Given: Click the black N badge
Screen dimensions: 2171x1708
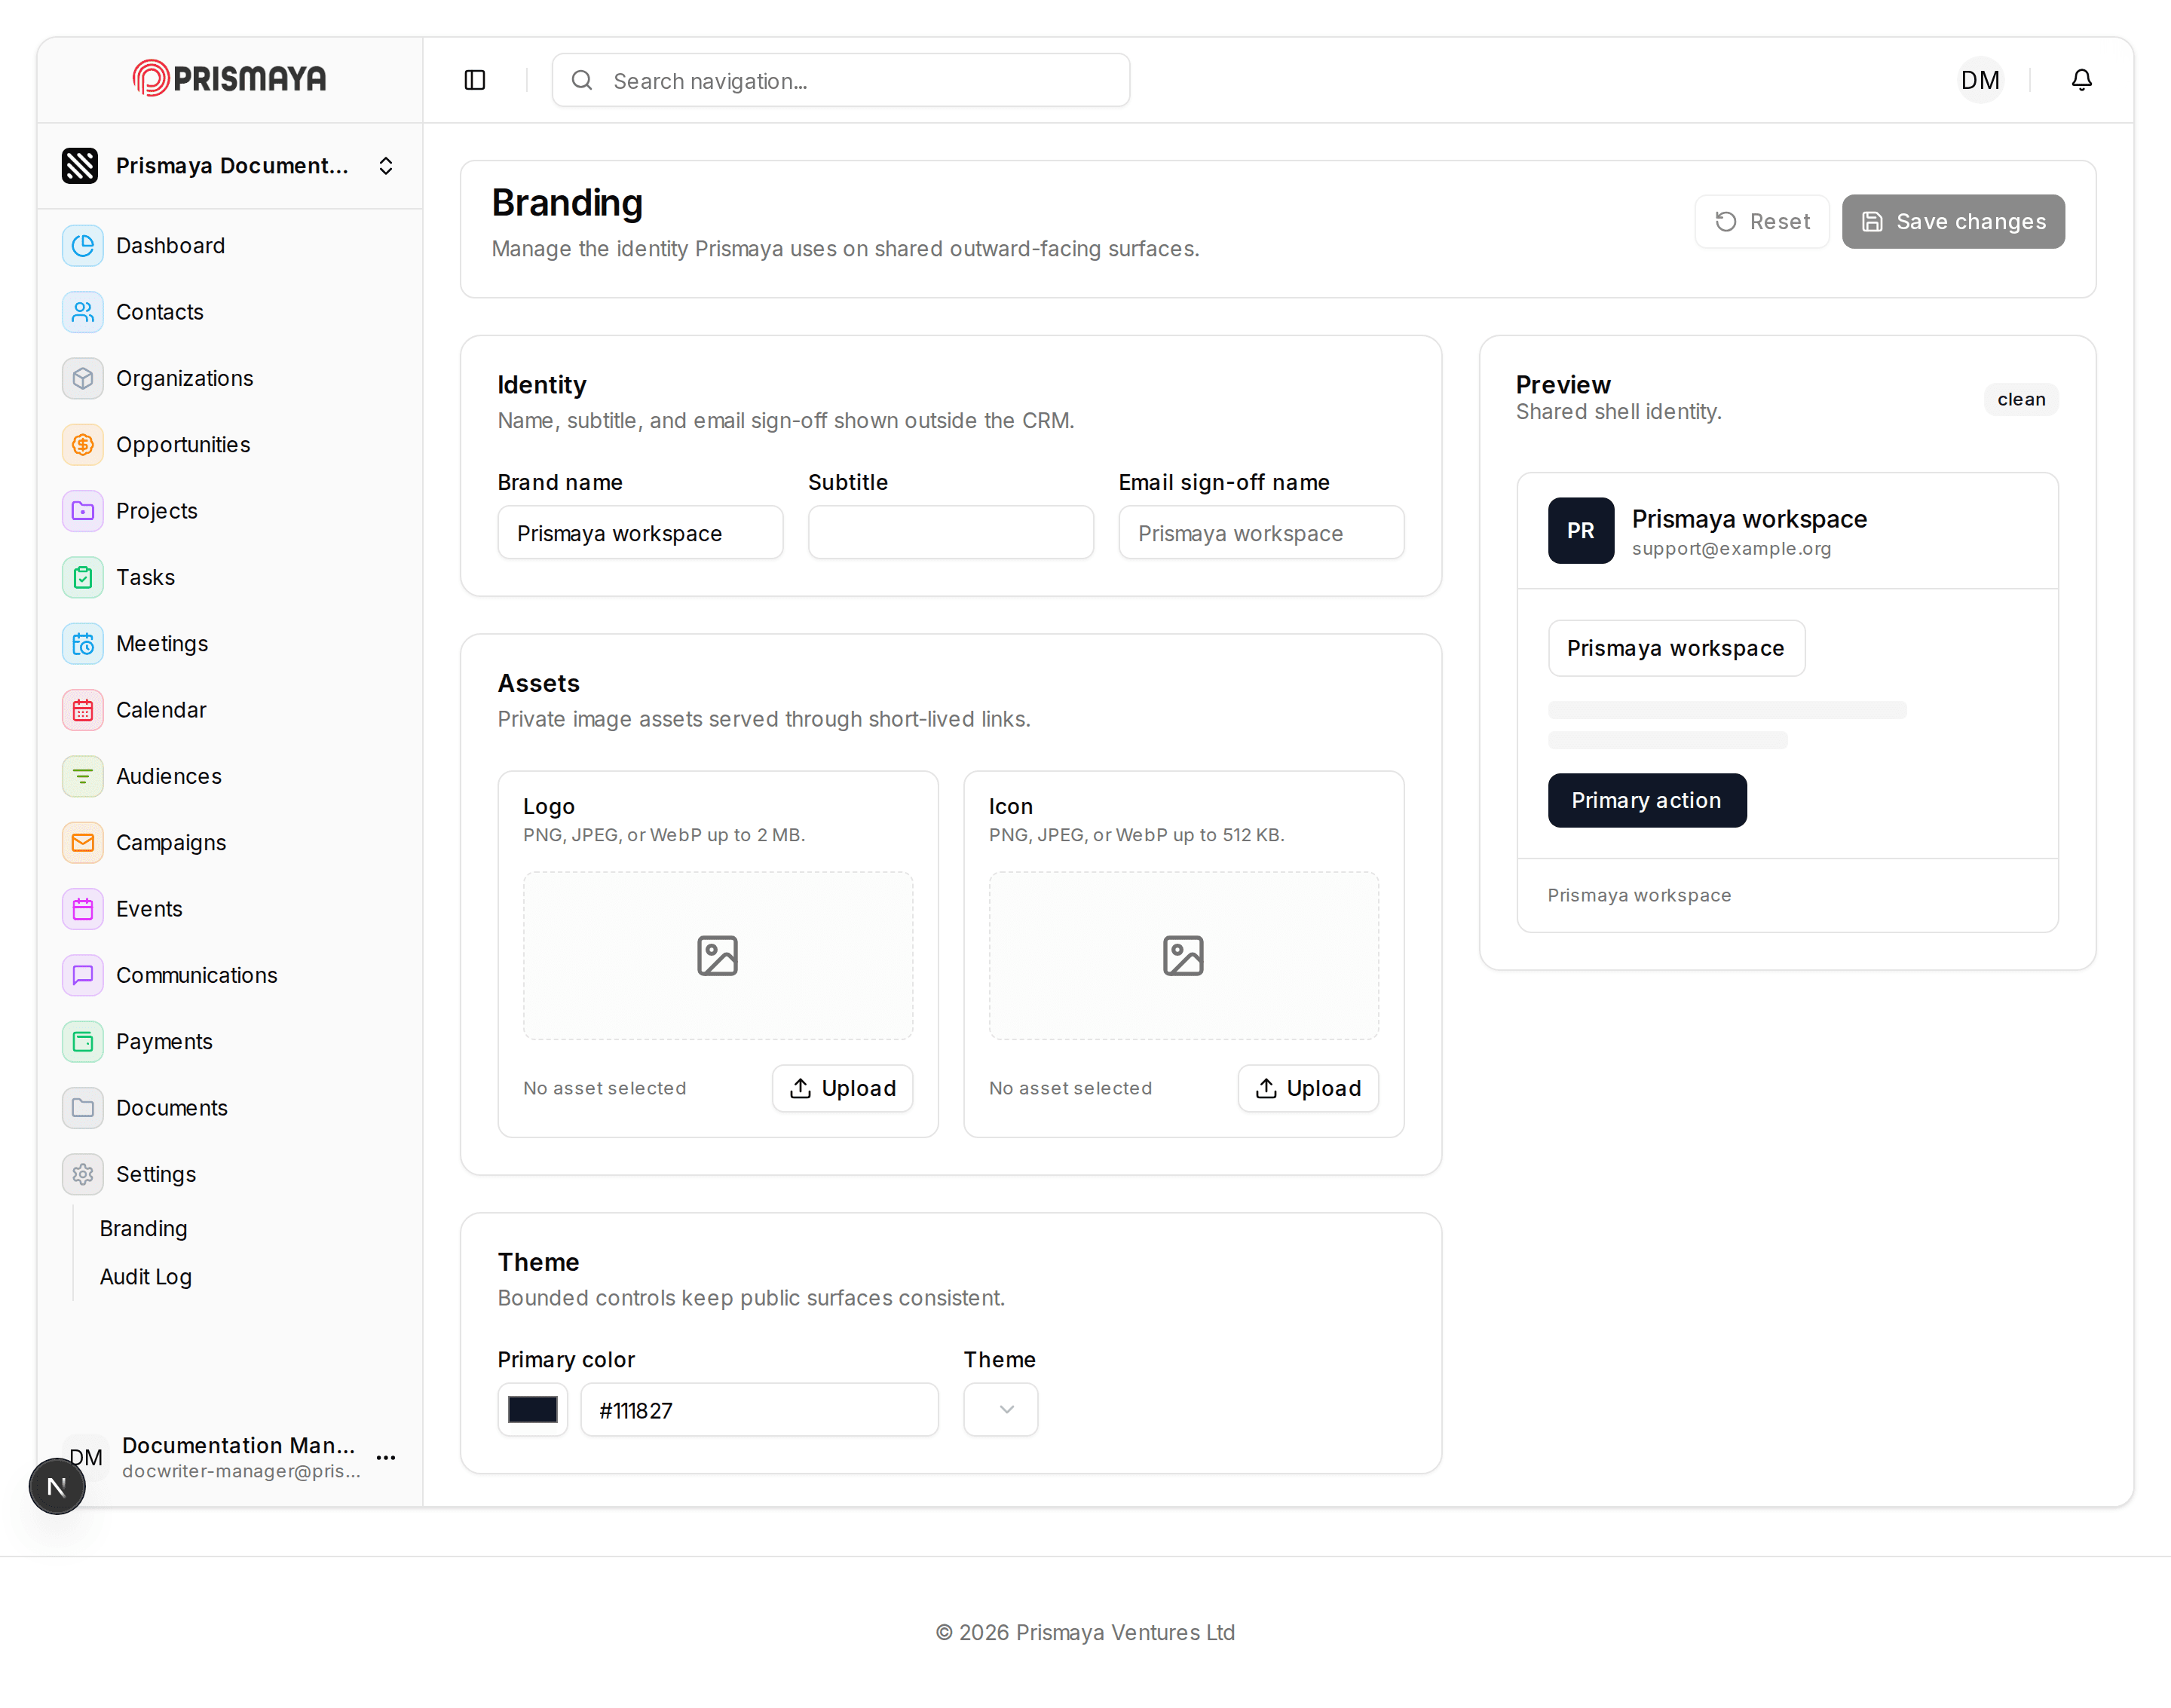Looking at the screenshot, I should pos(57,1487).
